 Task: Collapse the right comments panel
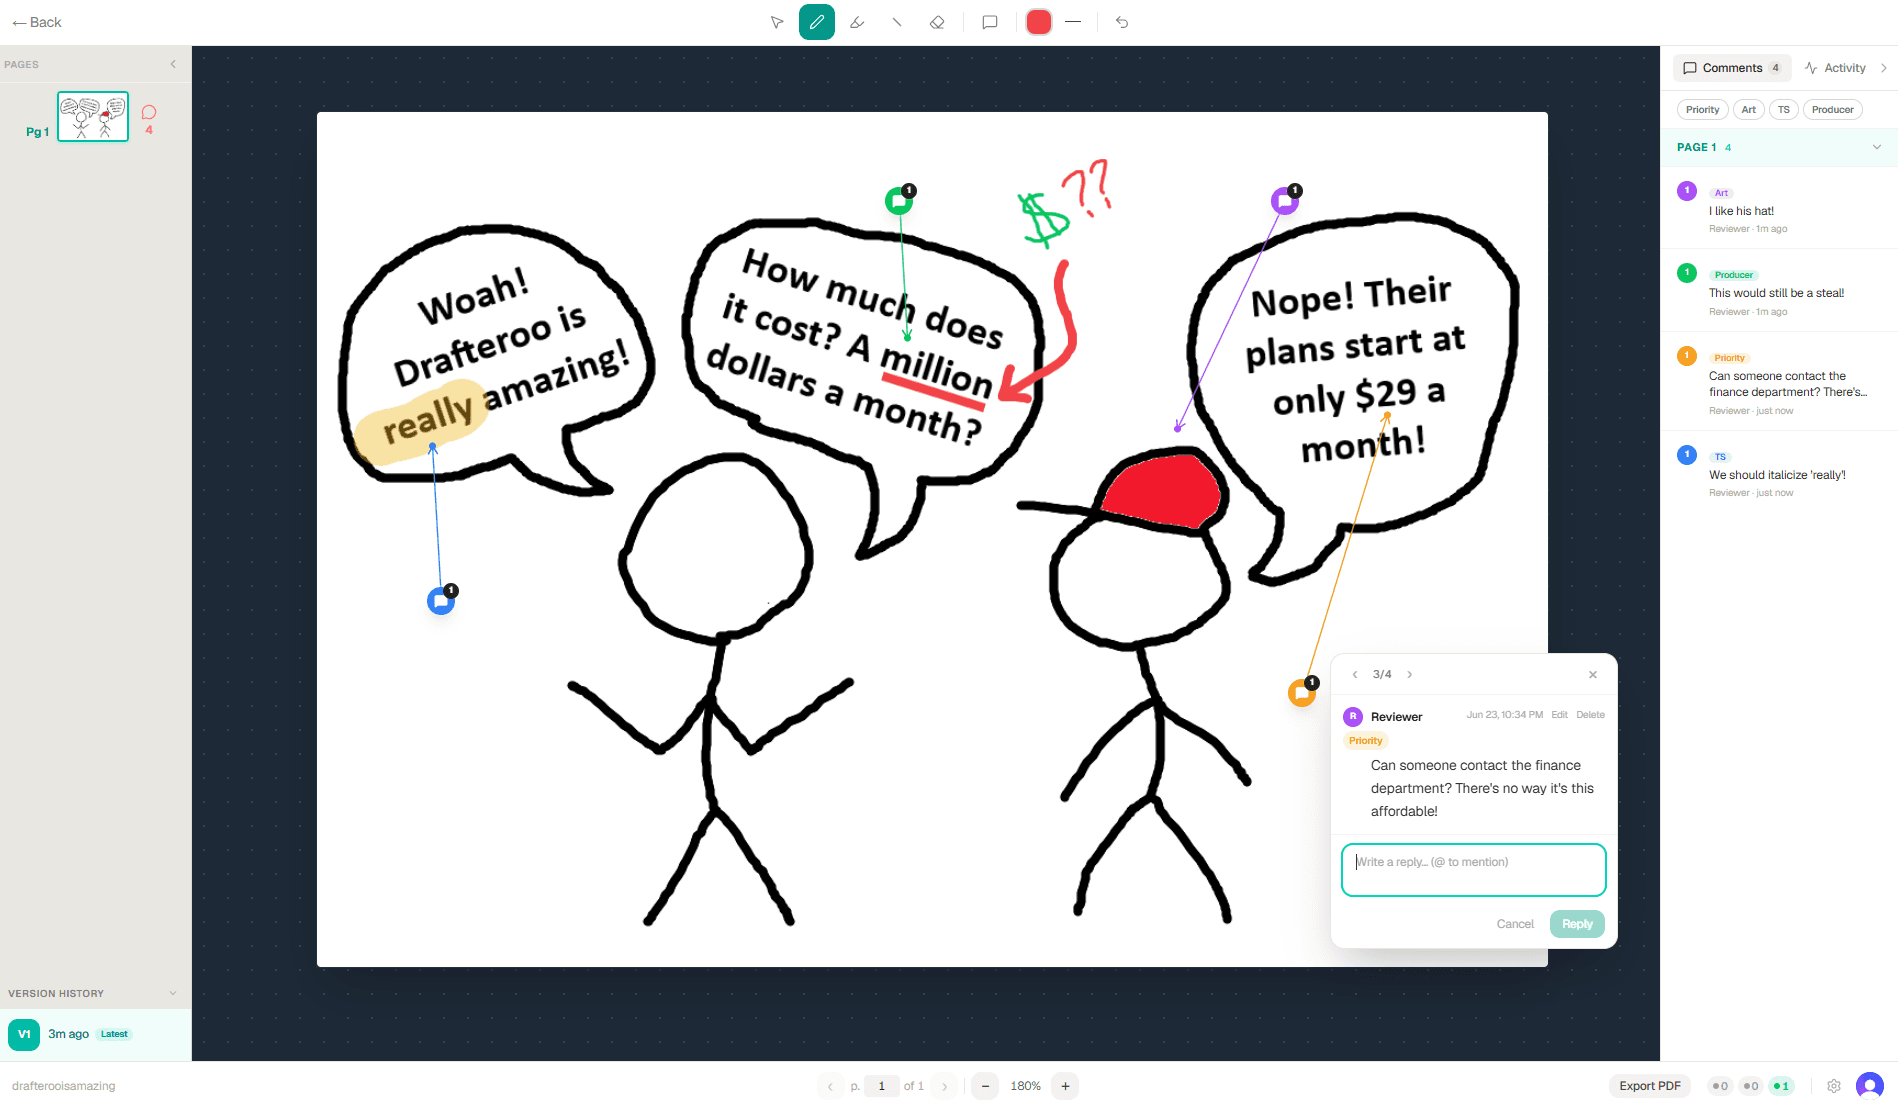1884,68
